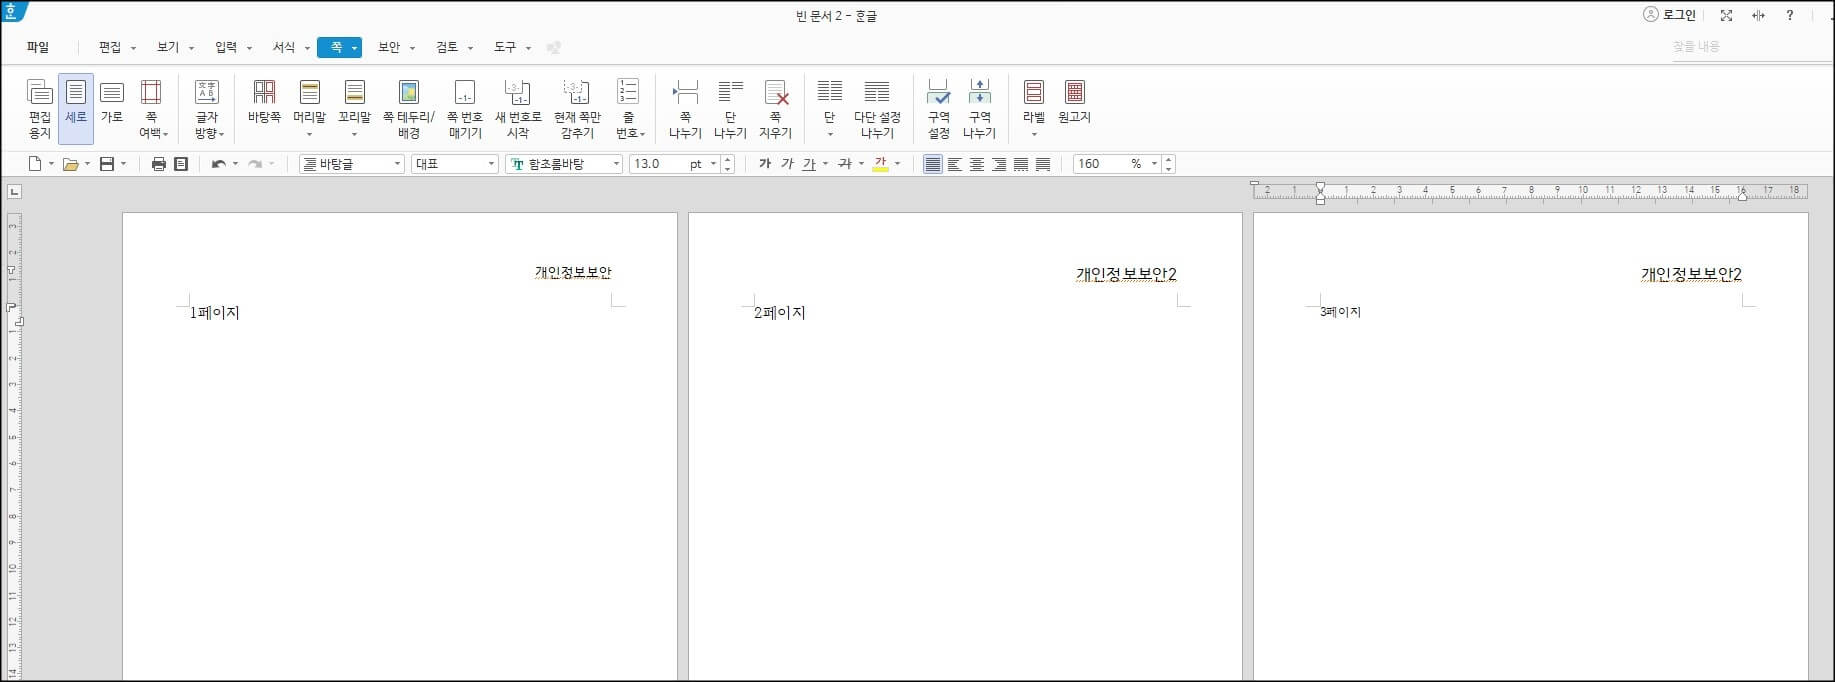
Task: Click the print preview icon
Action: tap(181, 164)
